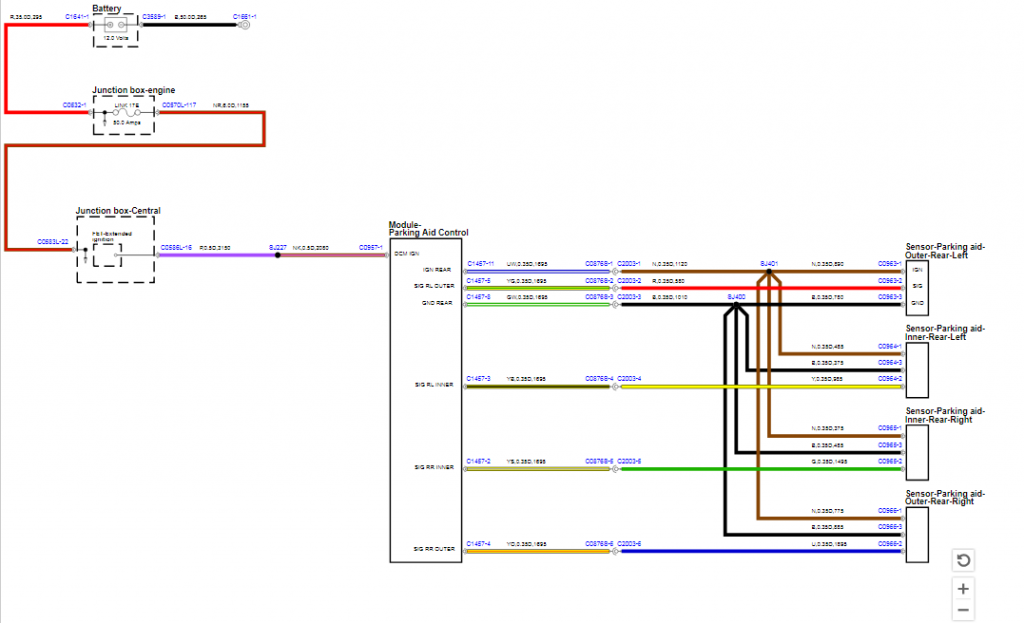The width and height of the screenshot is (1024, 623).
Task: Open connector link C0964-1
Action: tap(889, 346)
